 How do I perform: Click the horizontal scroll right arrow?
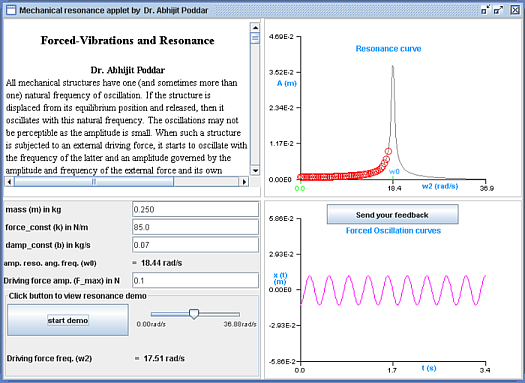pos(244,181)
